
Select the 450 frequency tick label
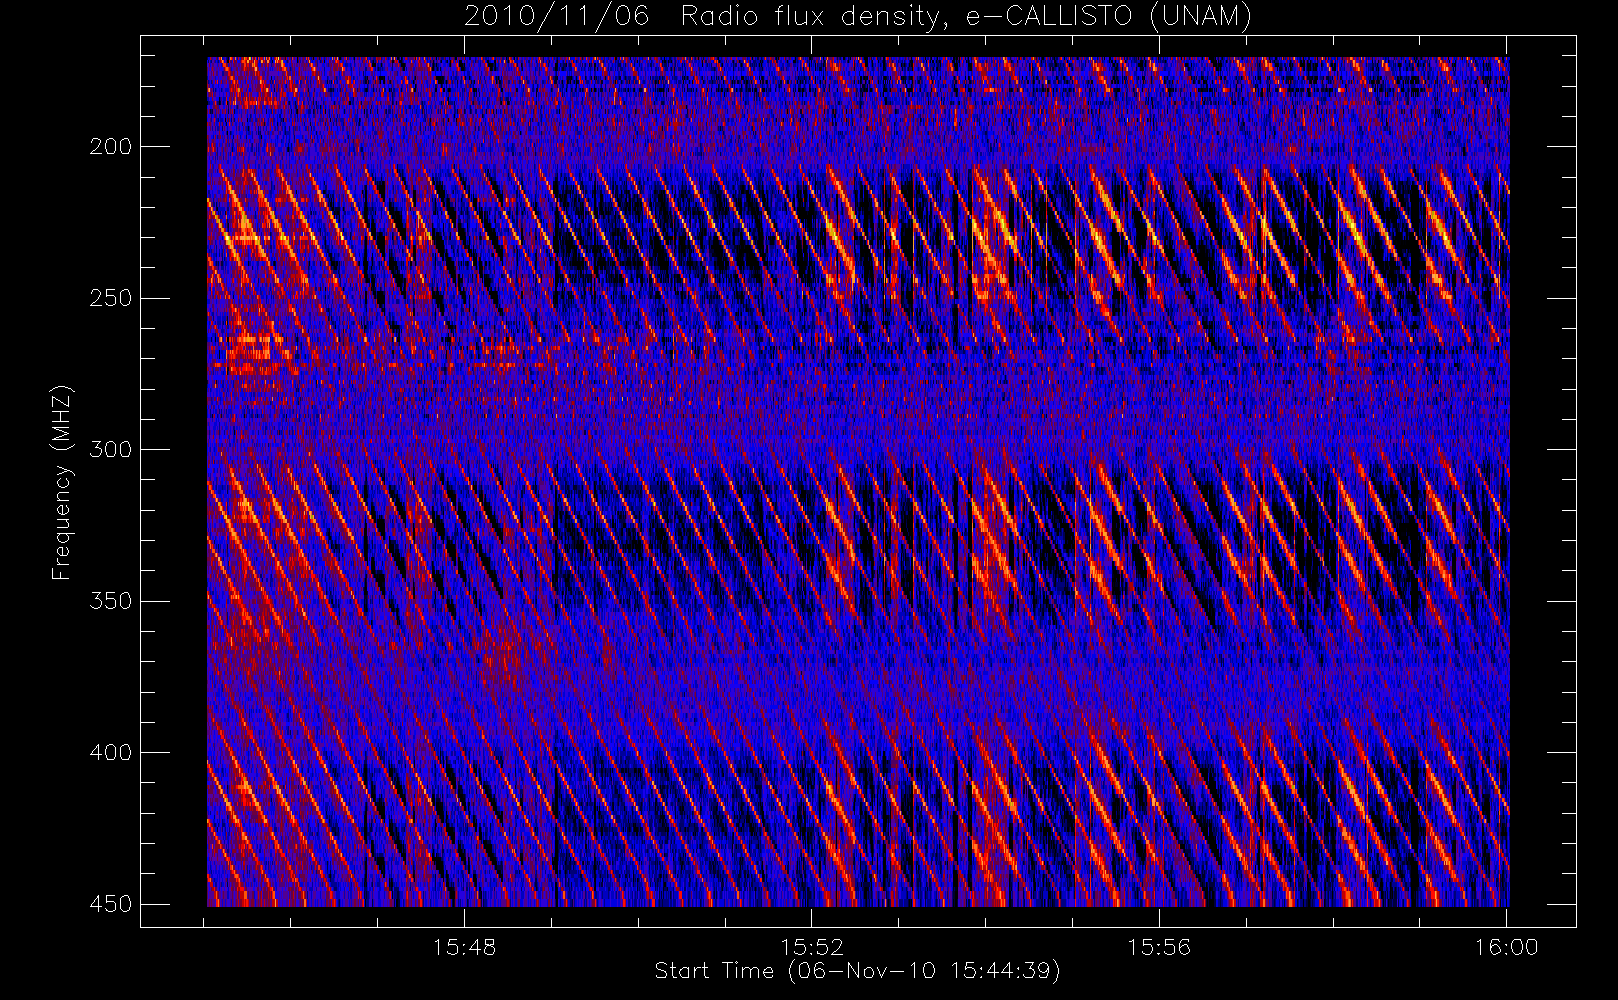[x=109, y=904]
